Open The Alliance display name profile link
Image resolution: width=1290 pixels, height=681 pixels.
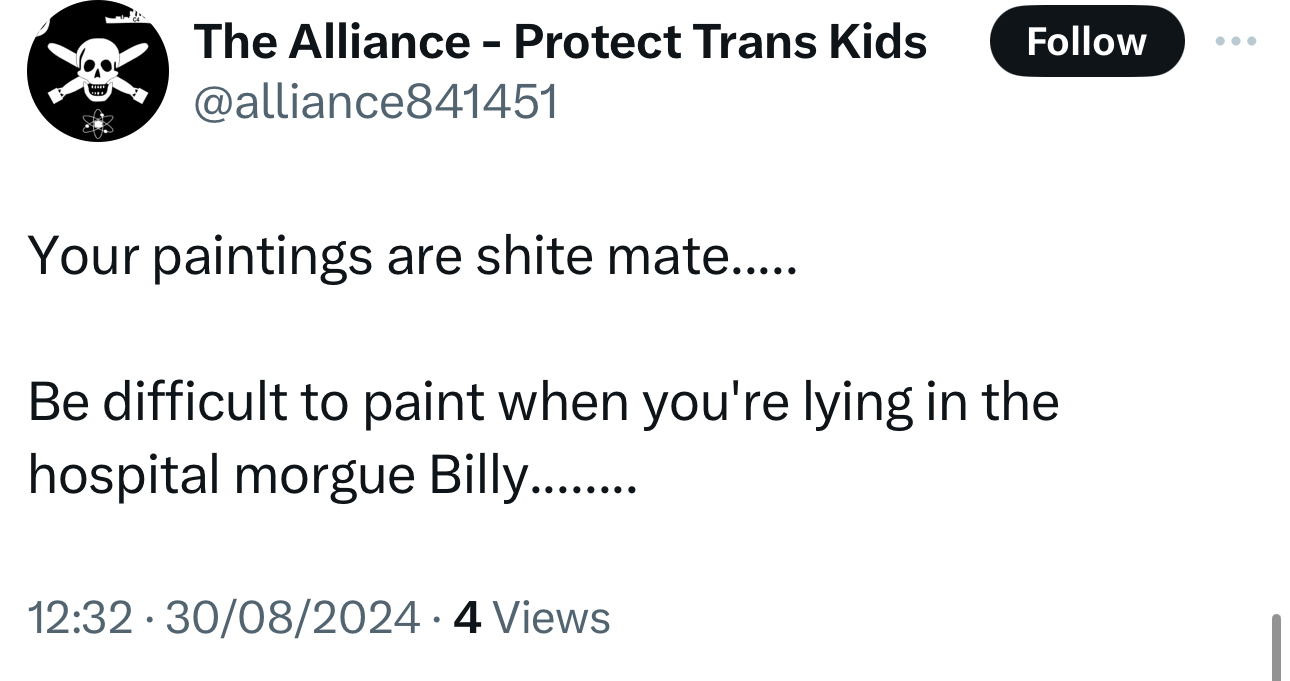click(x=560, y=42)
